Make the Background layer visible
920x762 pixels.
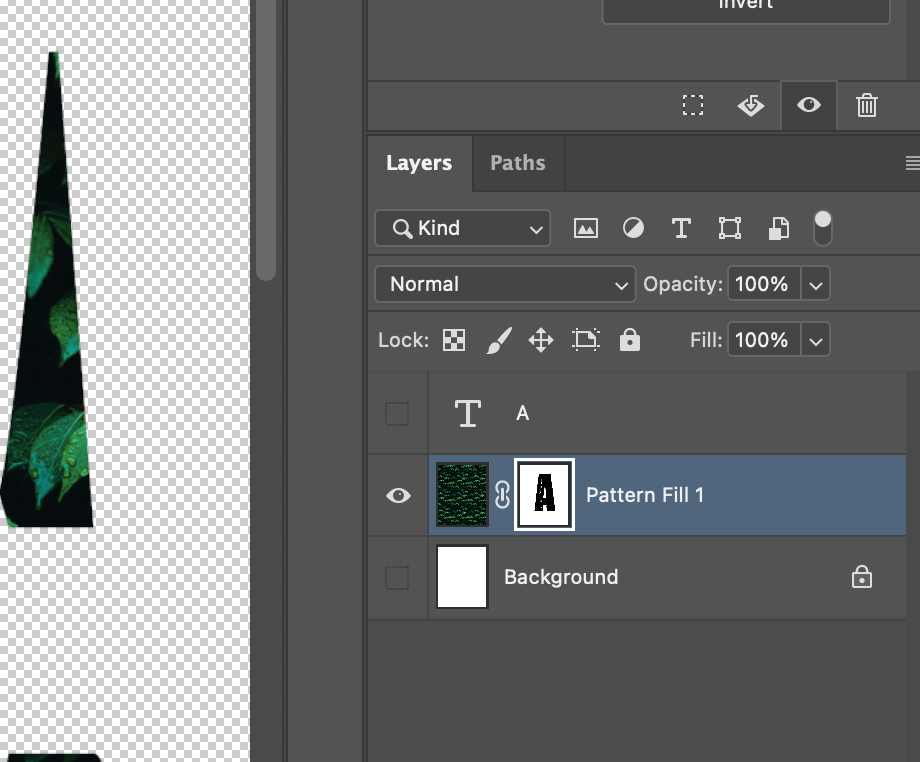coord(397,577)
